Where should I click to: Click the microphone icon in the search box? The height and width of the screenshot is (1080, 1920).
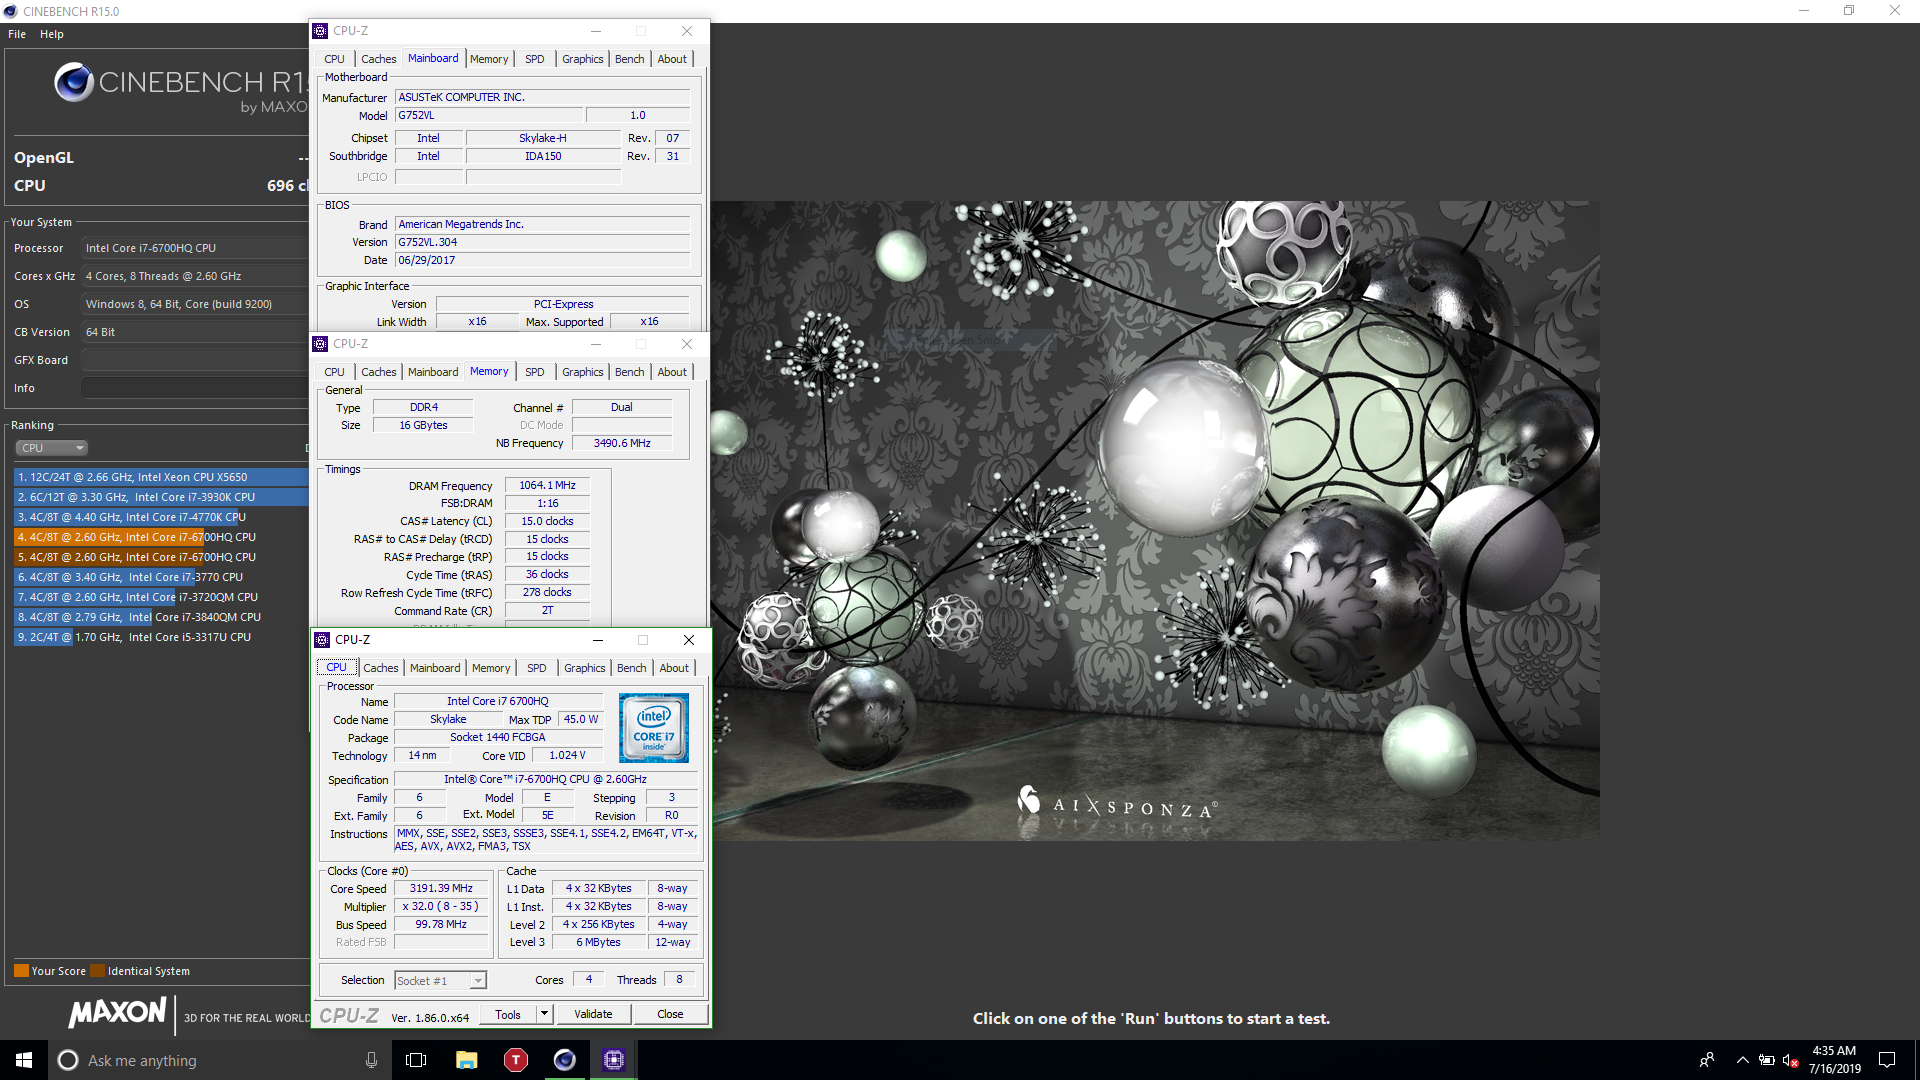(371, 1060)
